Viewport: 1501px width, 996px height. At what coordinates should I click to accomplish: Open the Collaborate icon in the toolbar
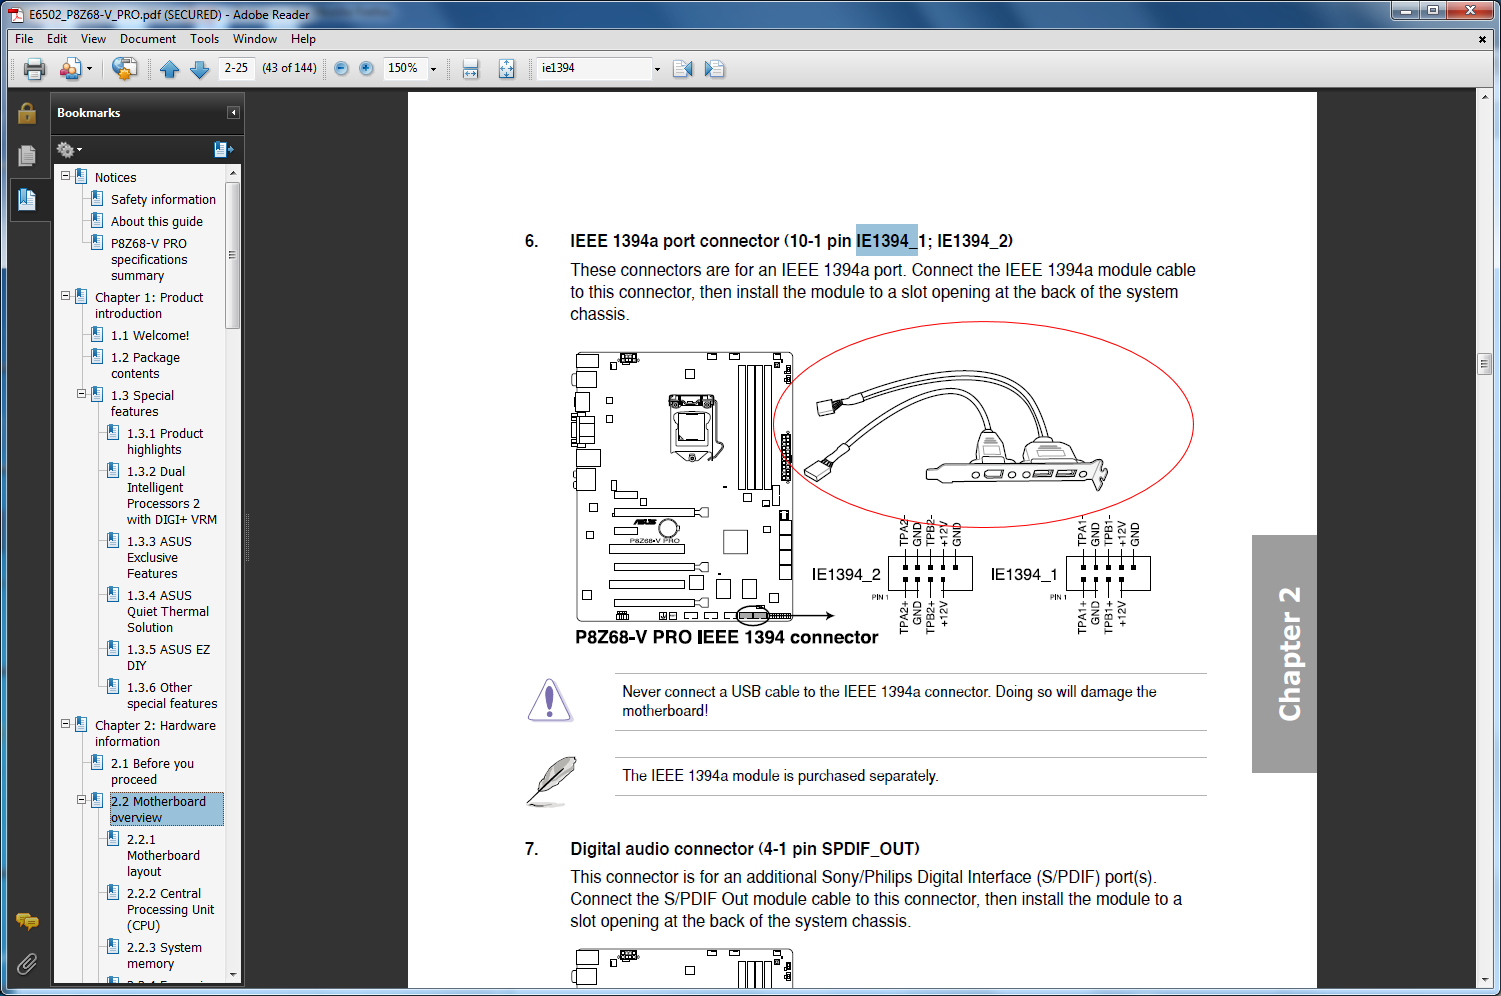70,68
